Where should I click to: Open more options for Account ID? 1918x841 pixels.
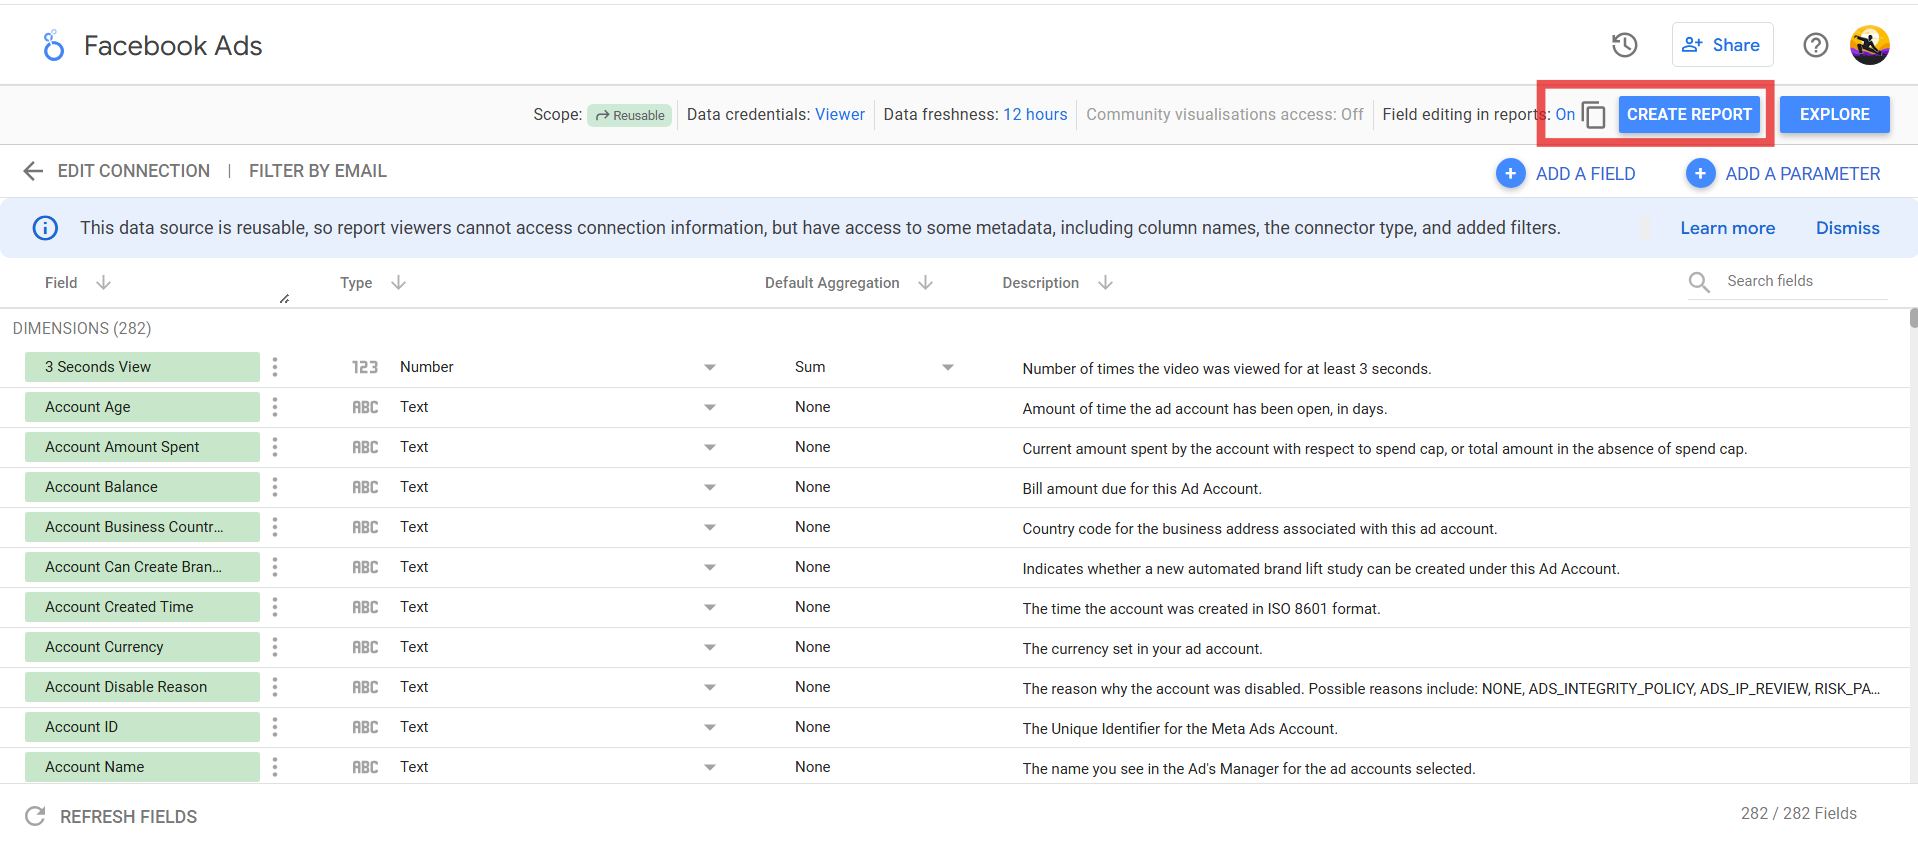(x=275, y=727)
